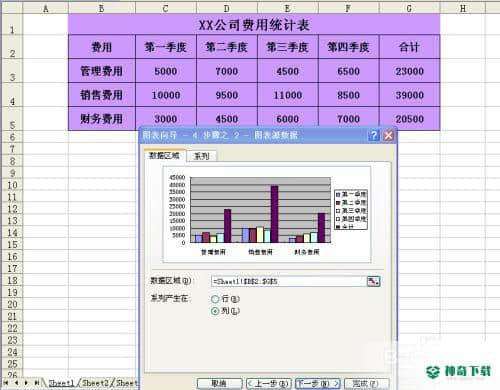The width and height of the screenshot is (500, 390).
Task: Click the 取消 (Cancel) button
Action: click(219, 384)
